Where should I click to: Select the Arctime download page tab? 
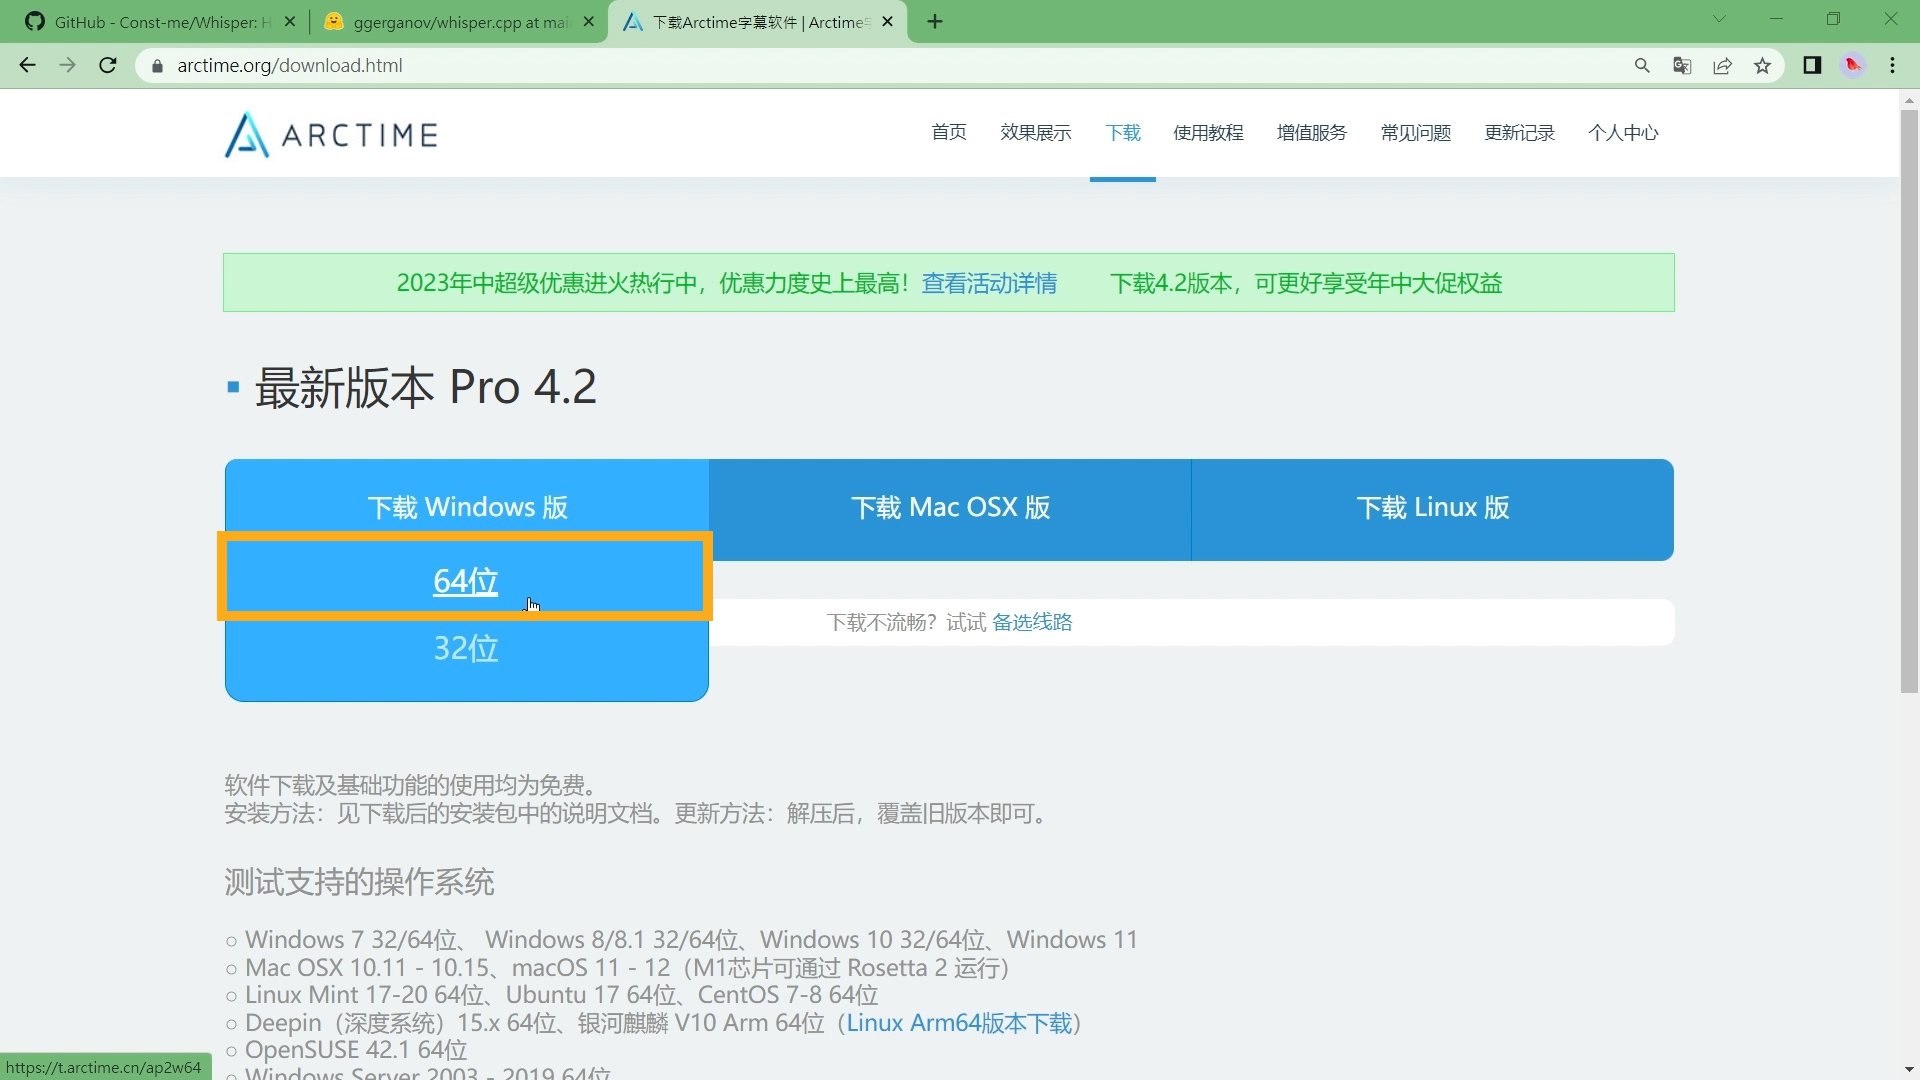(x=758, y=22)
